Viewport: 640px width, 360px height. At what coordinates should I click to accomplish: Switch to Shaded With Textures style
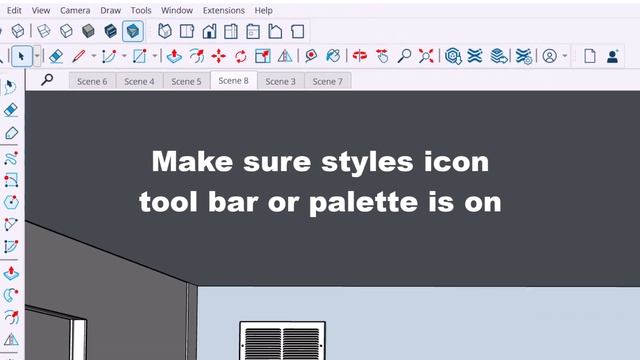tap(111, 31)
